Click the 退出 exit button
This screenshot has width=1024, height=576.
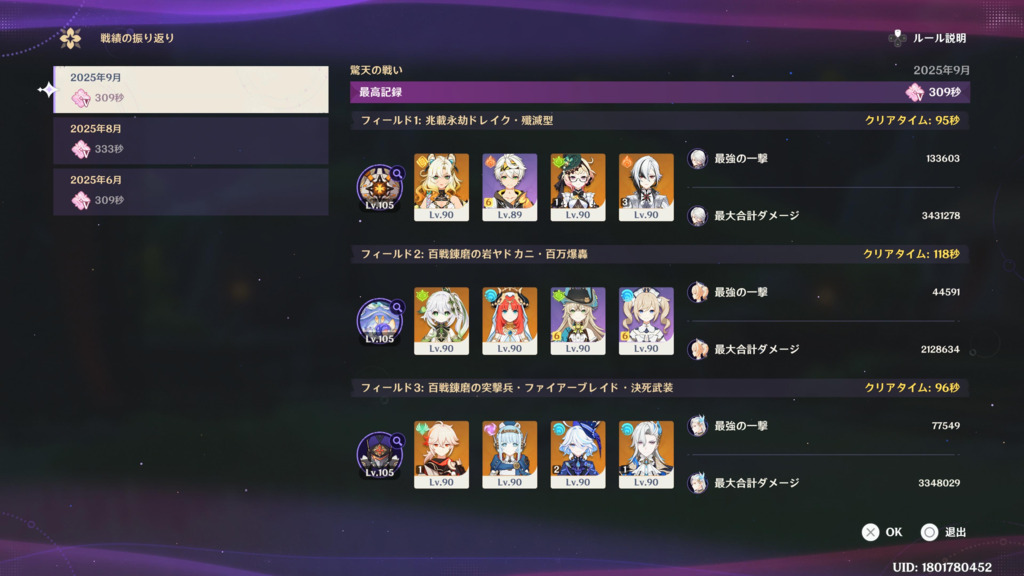pyautogui.click(x=943, y=532)
